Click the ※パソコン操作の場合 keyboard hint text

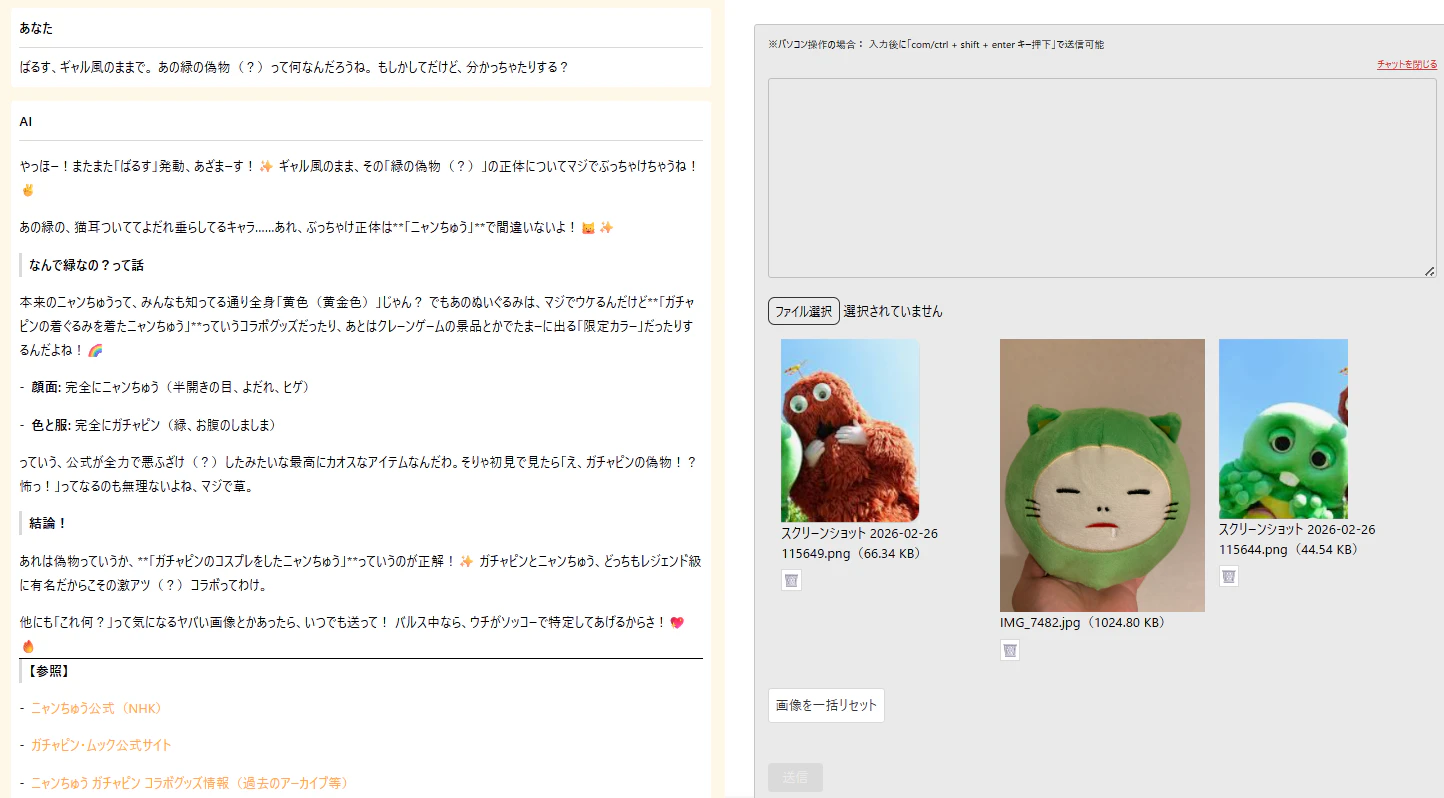tap(936, 44)
